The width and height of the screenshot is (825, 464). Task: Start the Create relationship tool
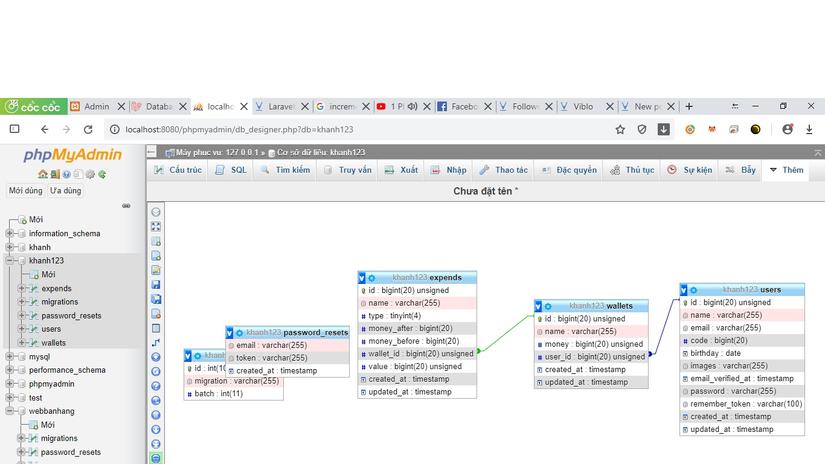coord(156,342)
